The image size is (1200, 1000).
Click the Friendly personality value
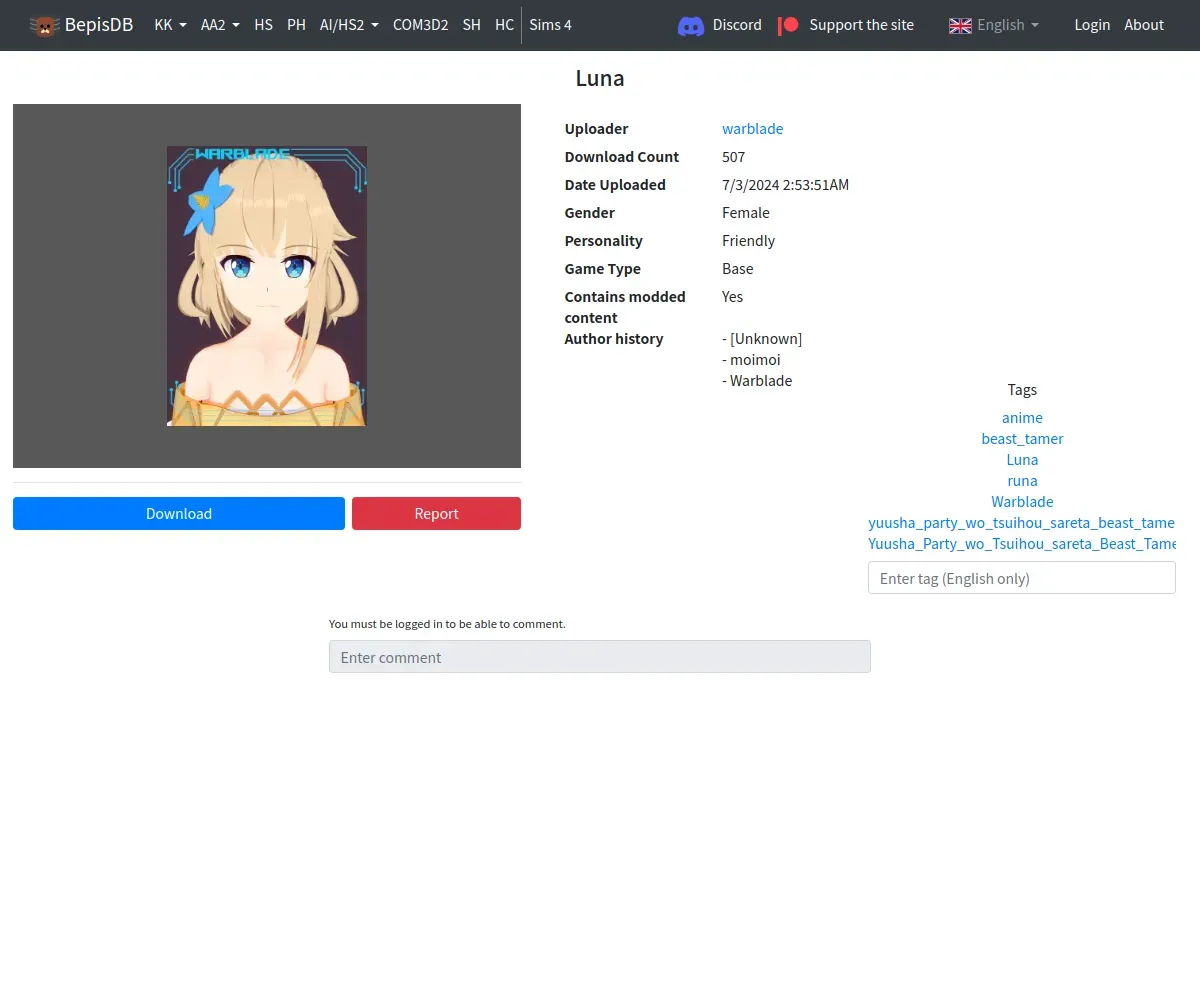(x=748, y=240)
